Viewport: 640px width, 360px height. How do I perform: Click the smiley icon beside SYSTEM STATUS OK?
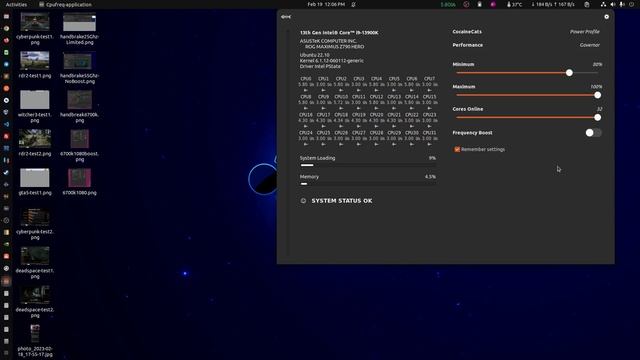pyautogui.click(x=303, y=201)
